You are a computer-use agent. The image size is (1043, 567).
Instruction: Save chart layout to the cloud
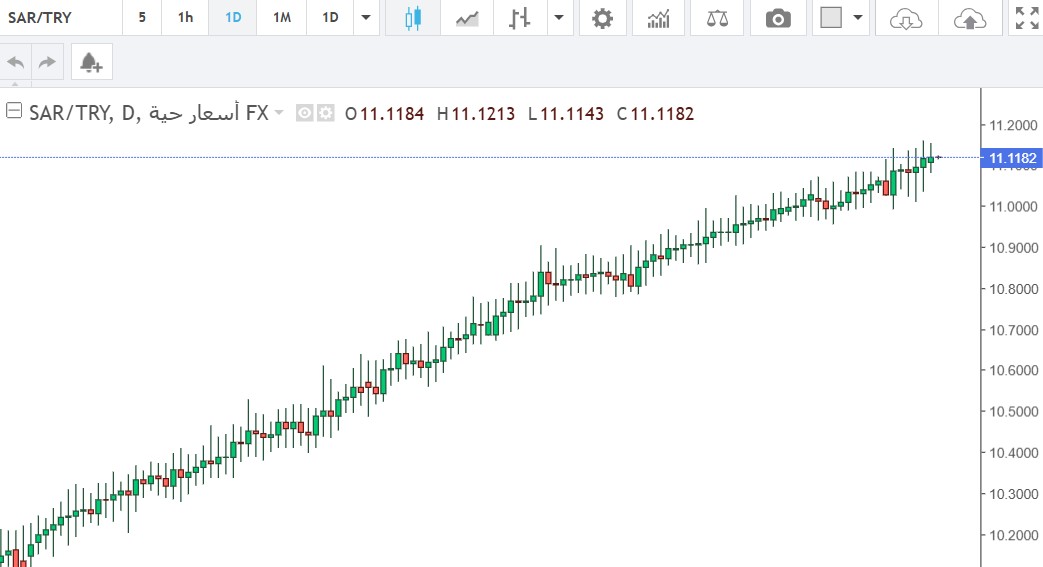point(968,18)
